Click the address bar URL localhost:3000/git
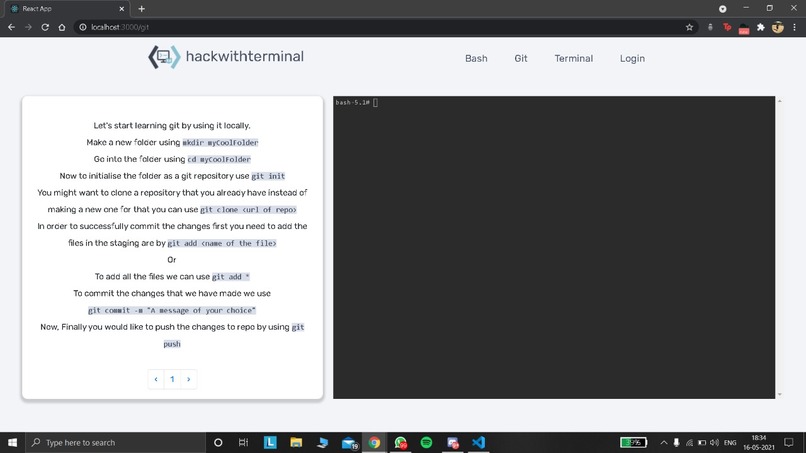Image resolution: width=806 pixels, height=453 pixels. (120, 27)
